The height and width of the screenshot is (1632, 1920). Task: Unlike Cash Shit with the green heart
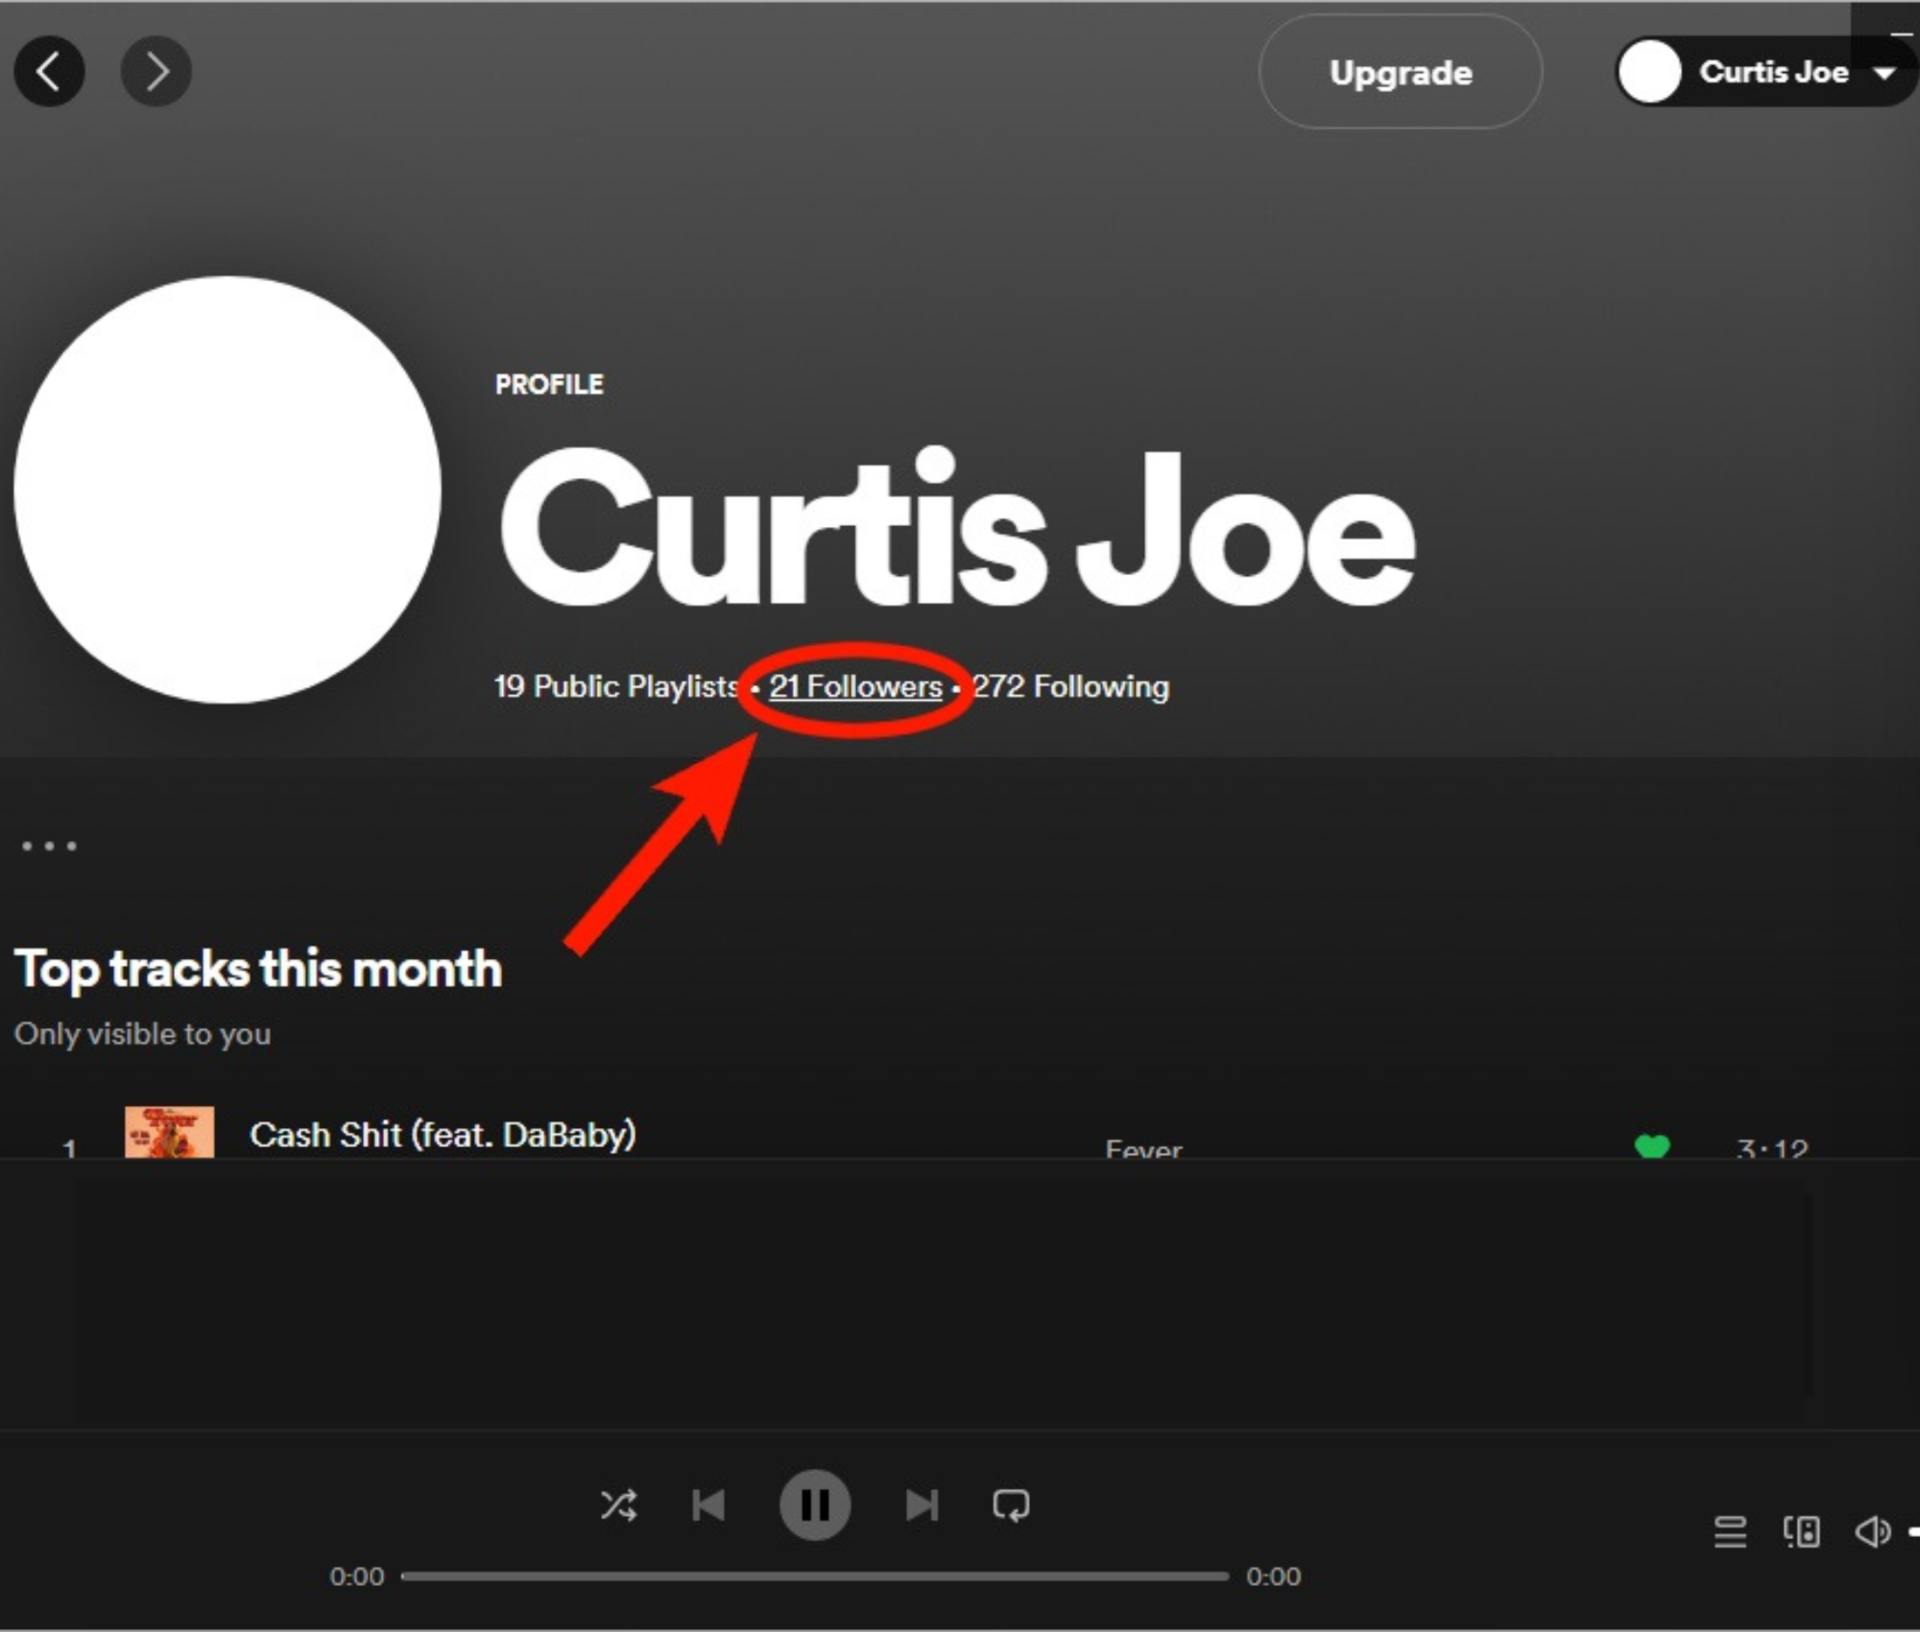pyautogui.click(x=1652, y=1146)
